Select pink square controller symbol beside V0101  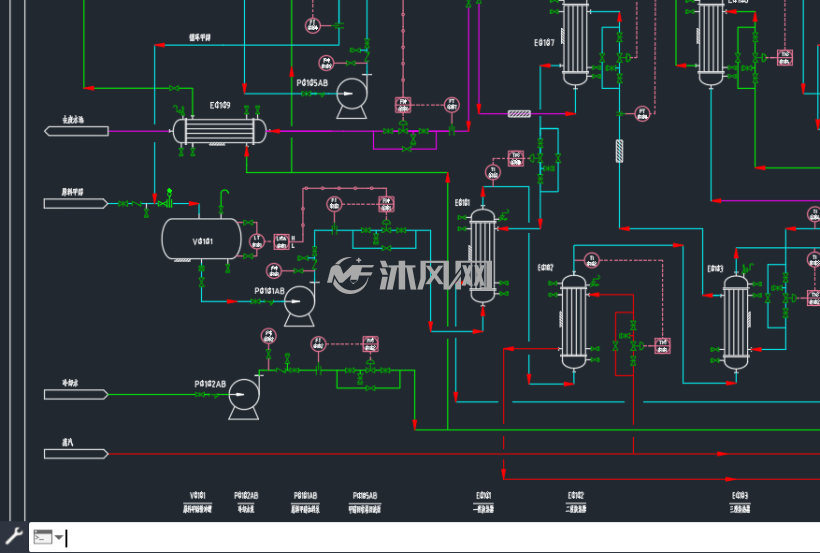(x=281, y=242)
